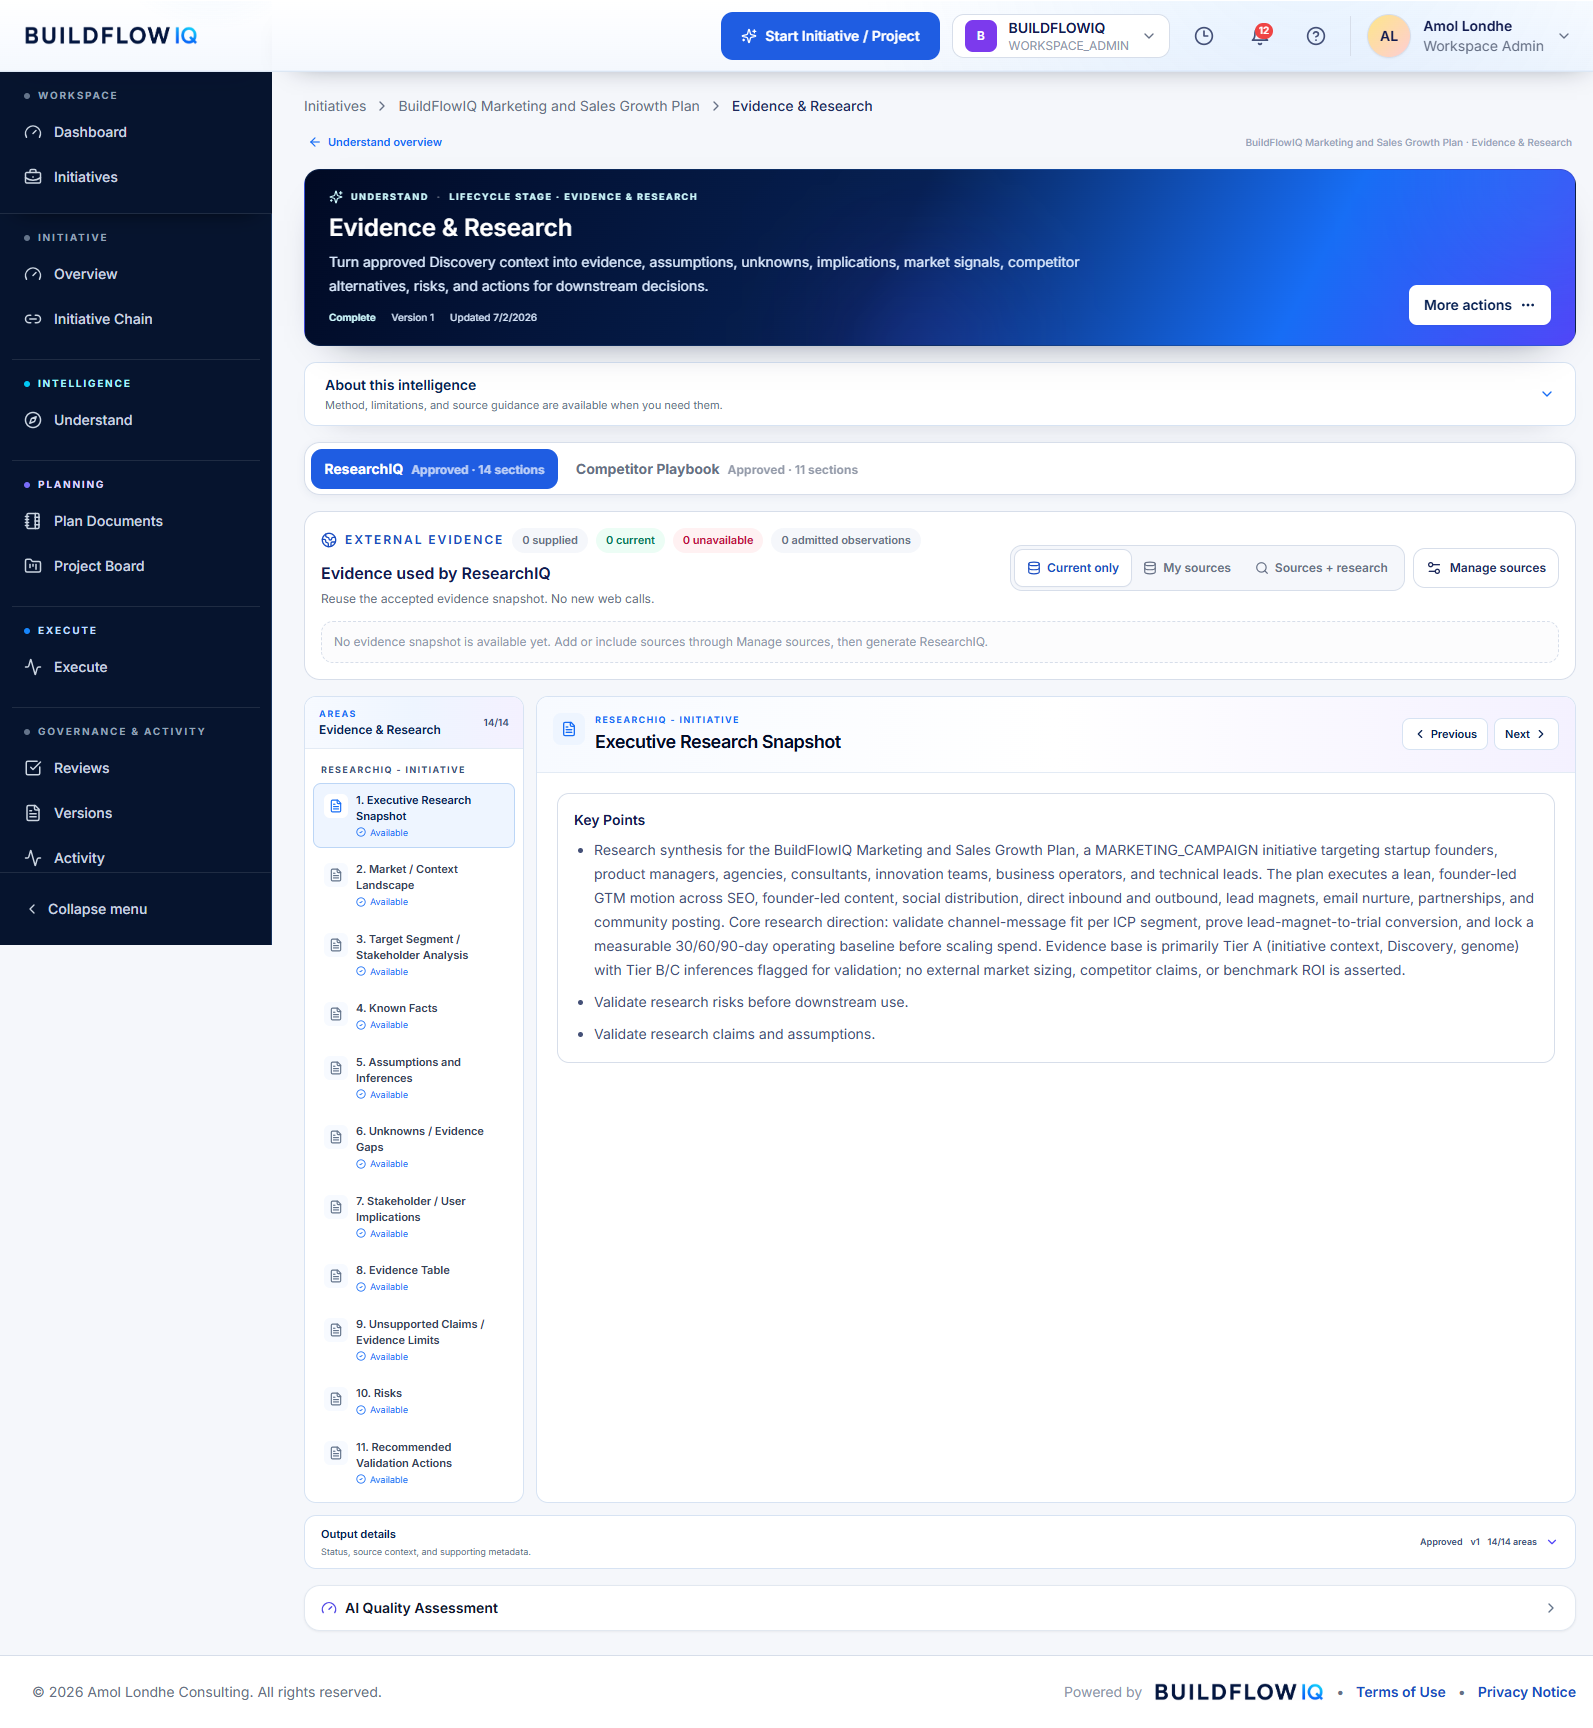Open notifications bell with 12 badge
Viewport: 1593px width, 1728px height.
point(1260,36)
